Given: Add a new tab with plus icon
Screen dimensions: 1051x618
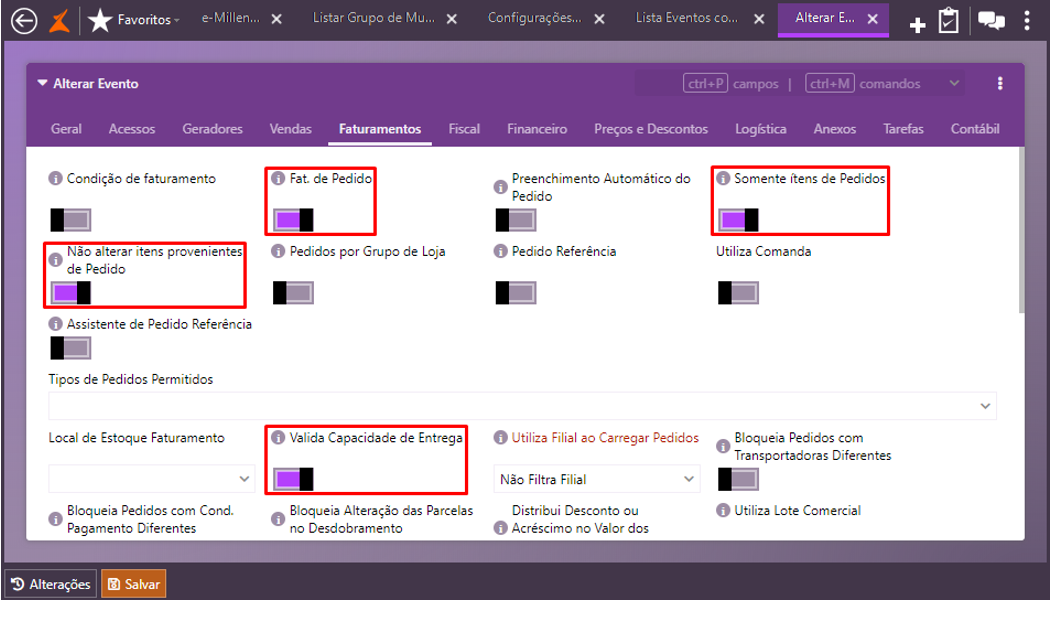Looking at the screenshot, I should [x=917, y=25].
